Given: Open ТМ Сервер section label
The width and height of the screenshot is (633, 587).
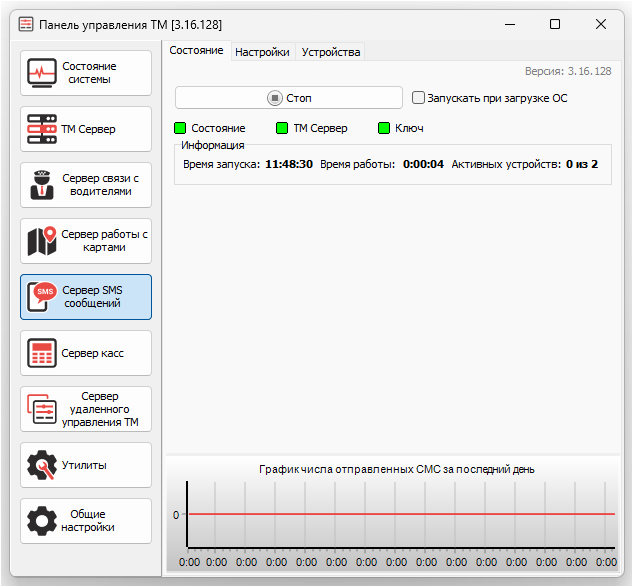Looking at the screenshot, I should (x=88, y=129).
